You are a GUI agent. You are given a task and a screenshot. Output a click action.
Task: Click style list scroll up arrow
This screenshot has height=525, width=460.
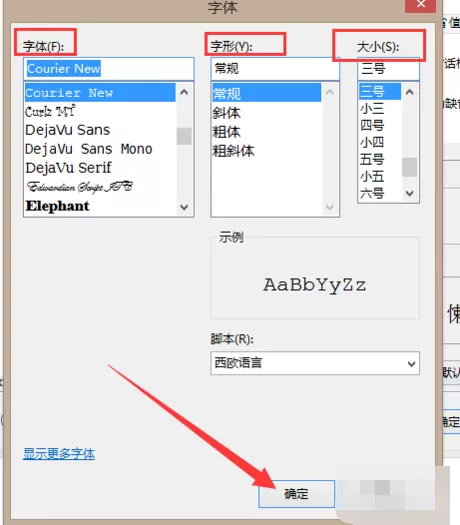[330, 92]
